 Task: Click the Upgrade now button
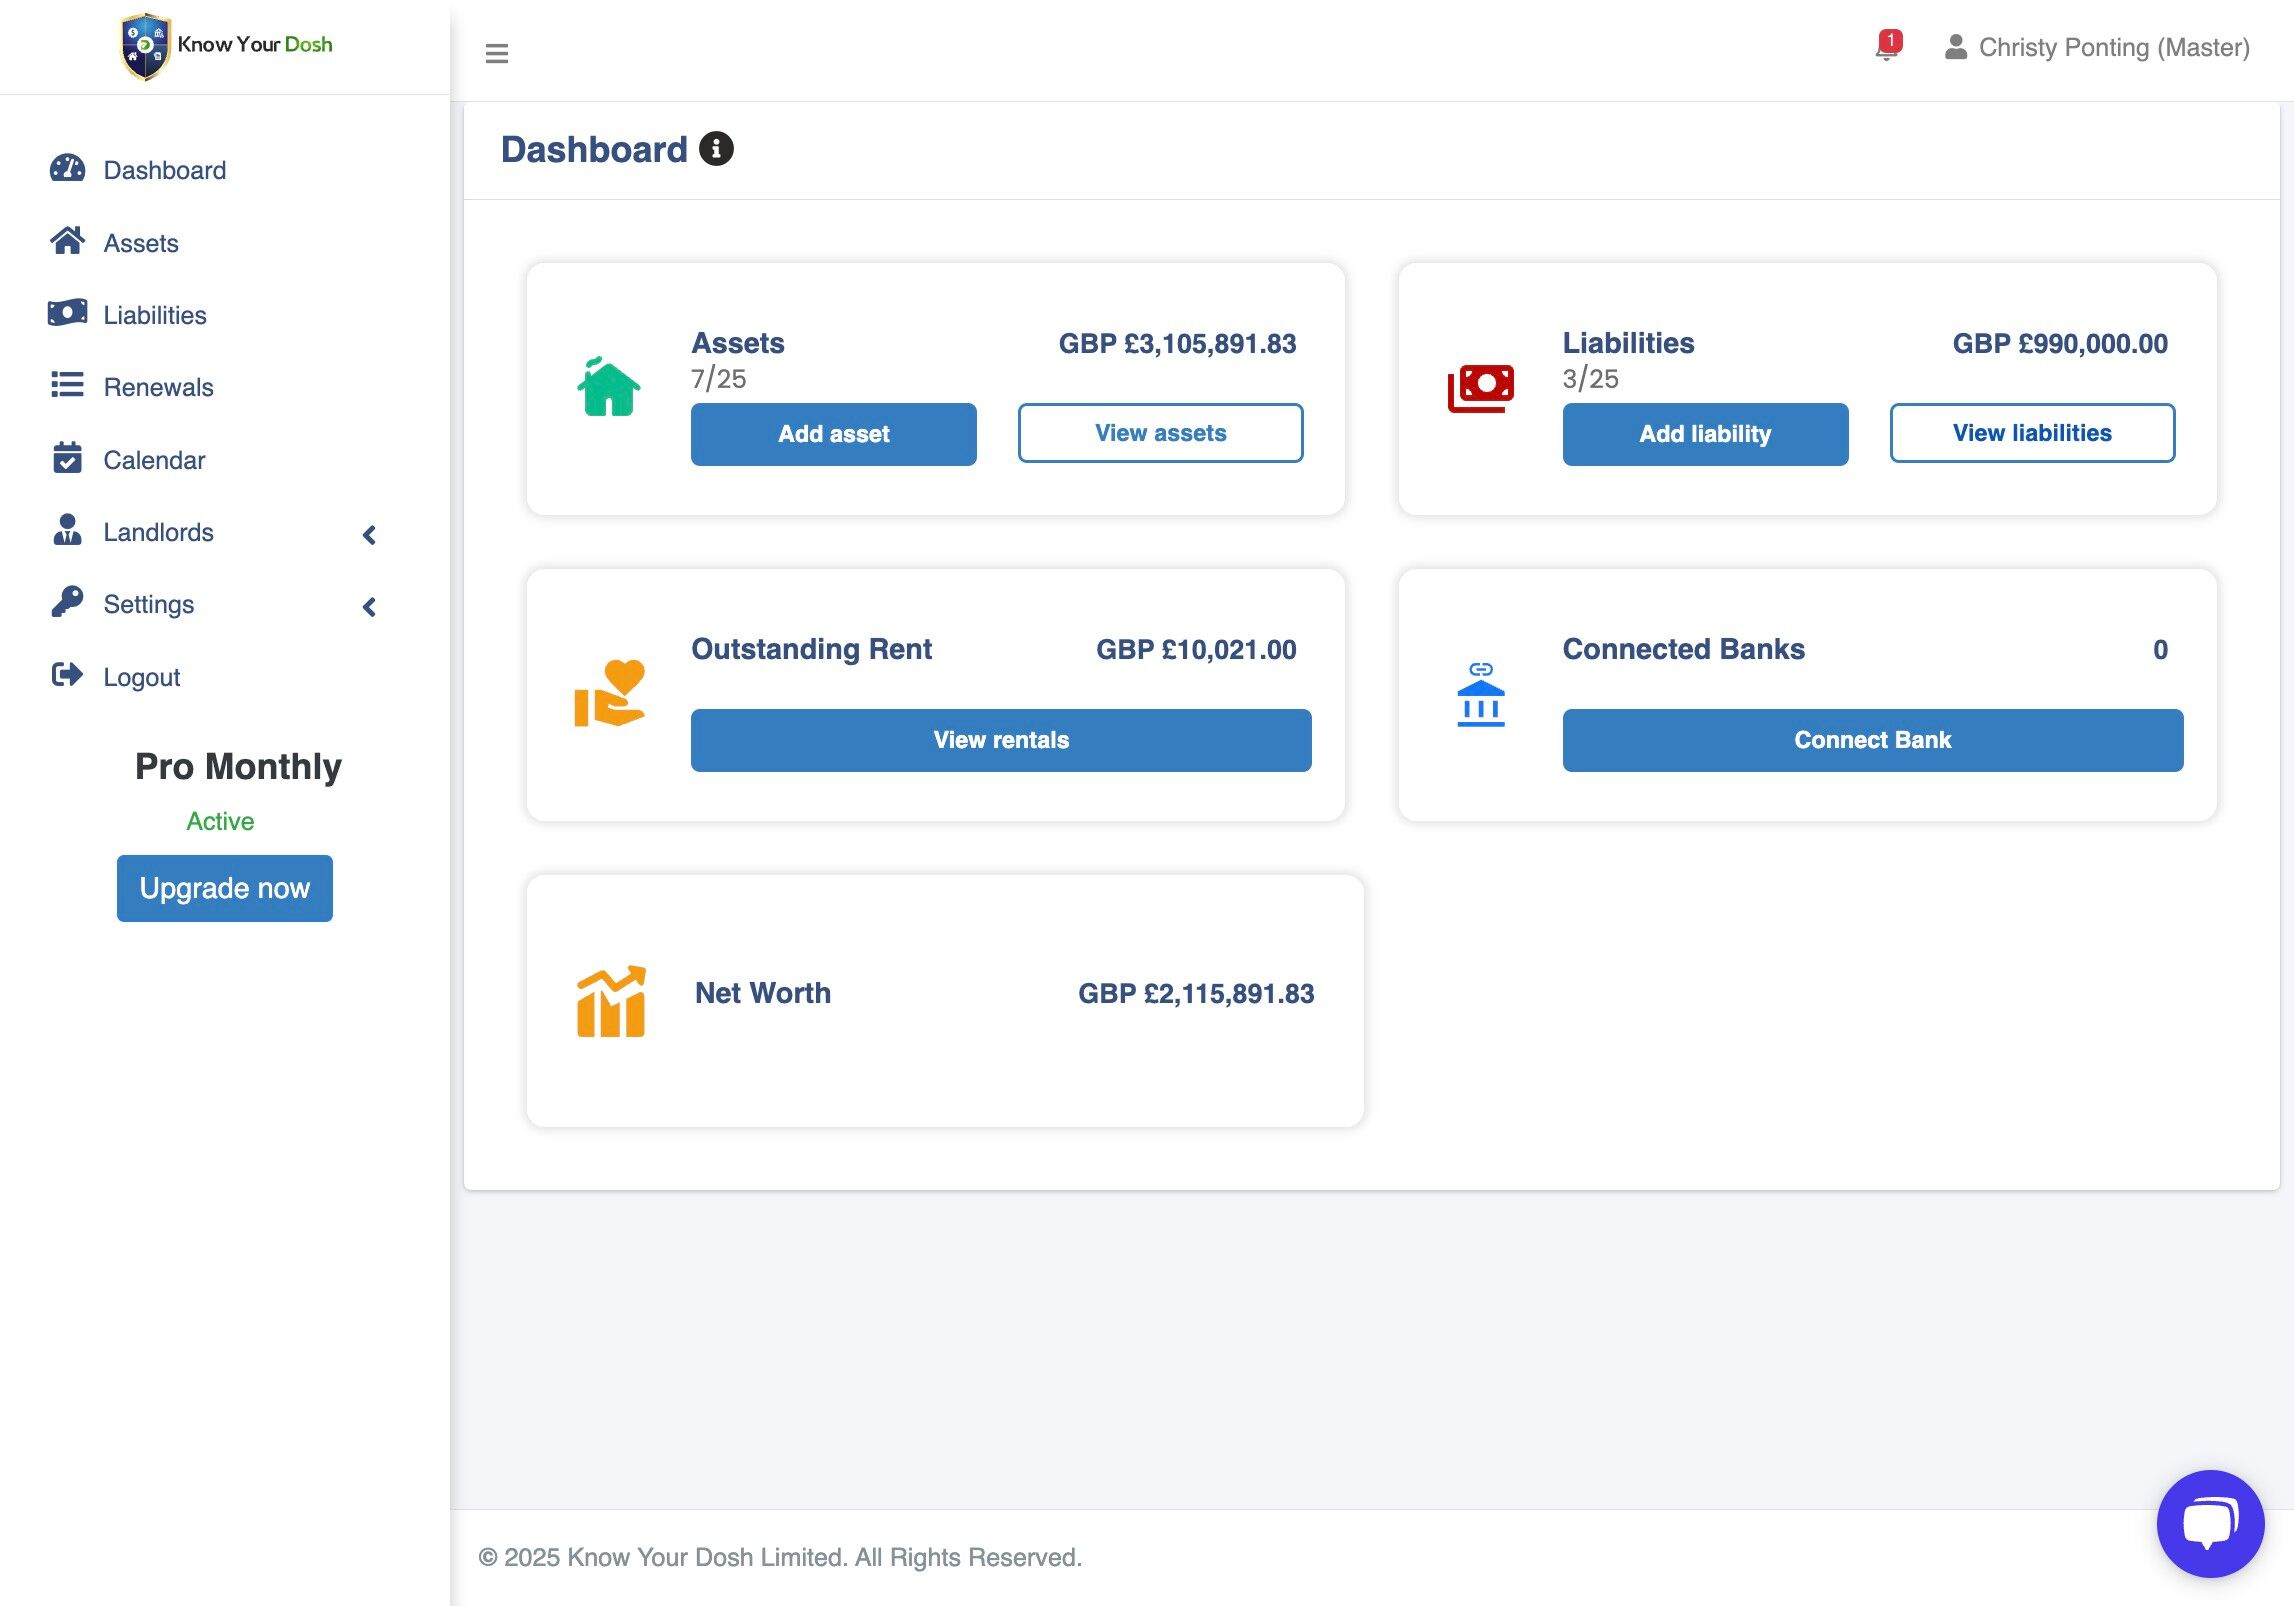tap(224, 888)
